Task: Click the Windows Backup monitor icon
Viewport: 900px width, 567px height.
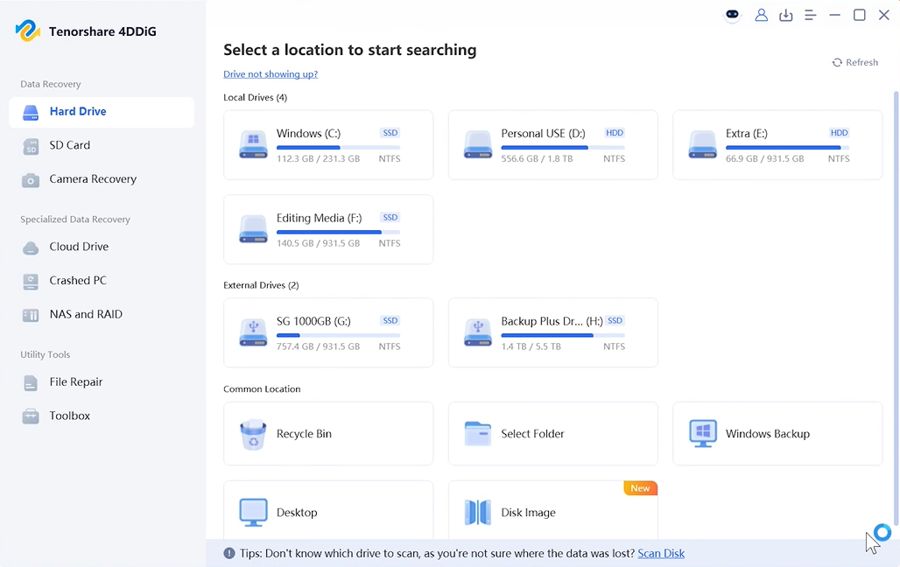Action: click(703, 434)
